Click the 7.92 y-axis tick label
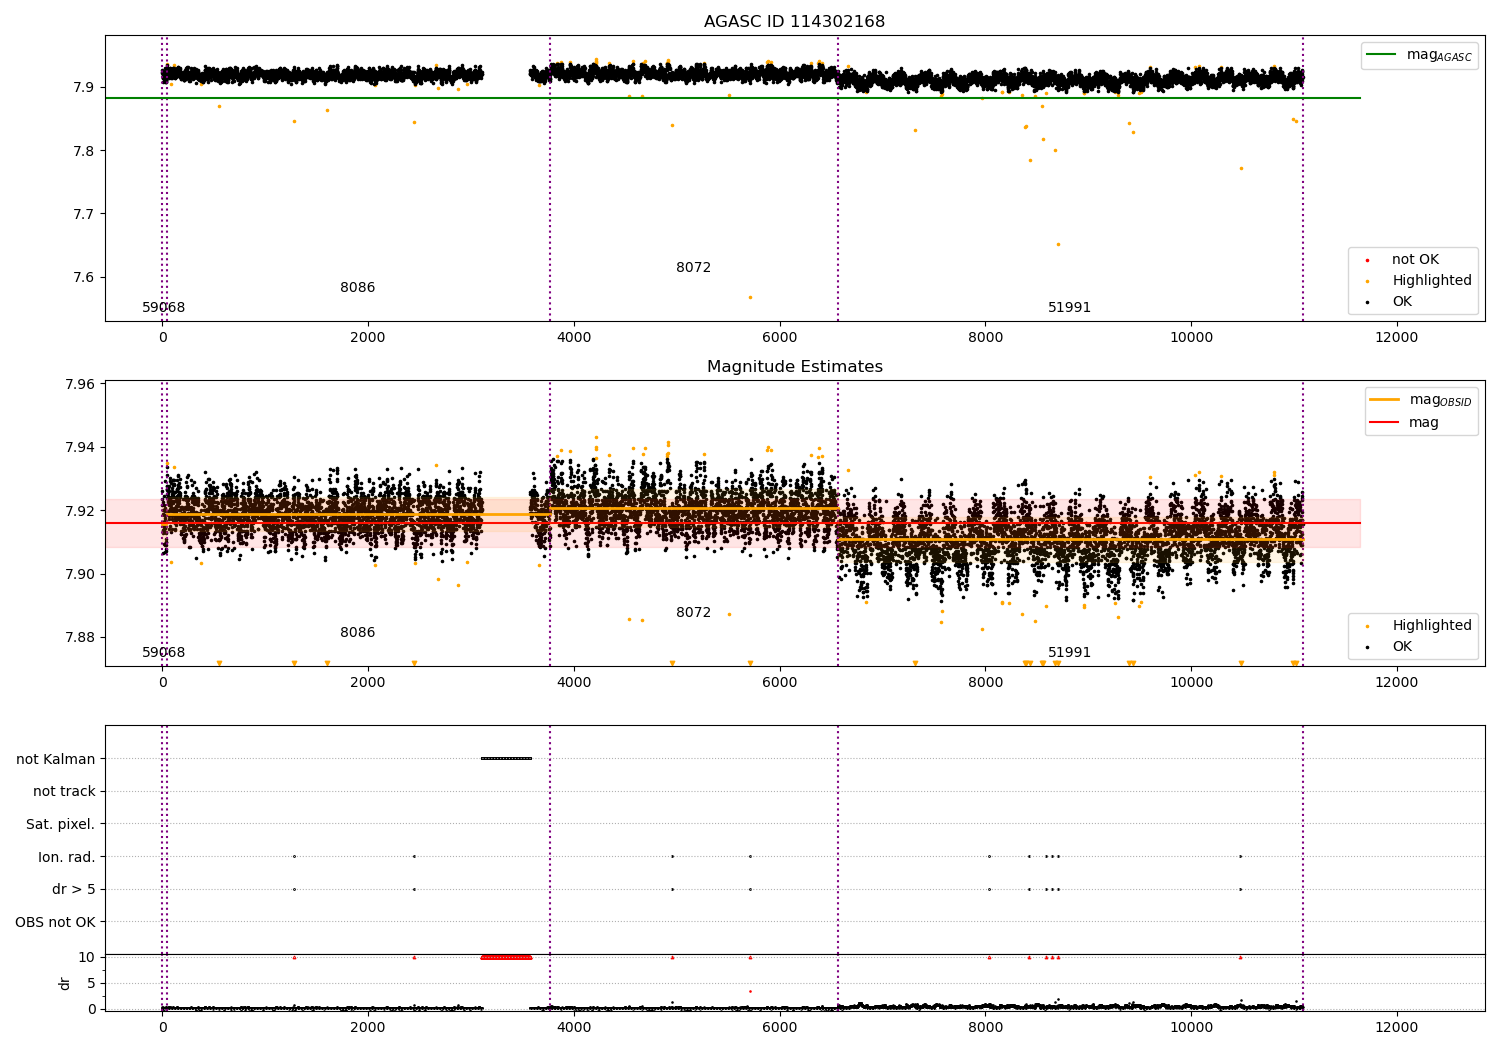The width and height of the screenshot is (1500, 1050). pyautogui.click(x=80, y=511)
